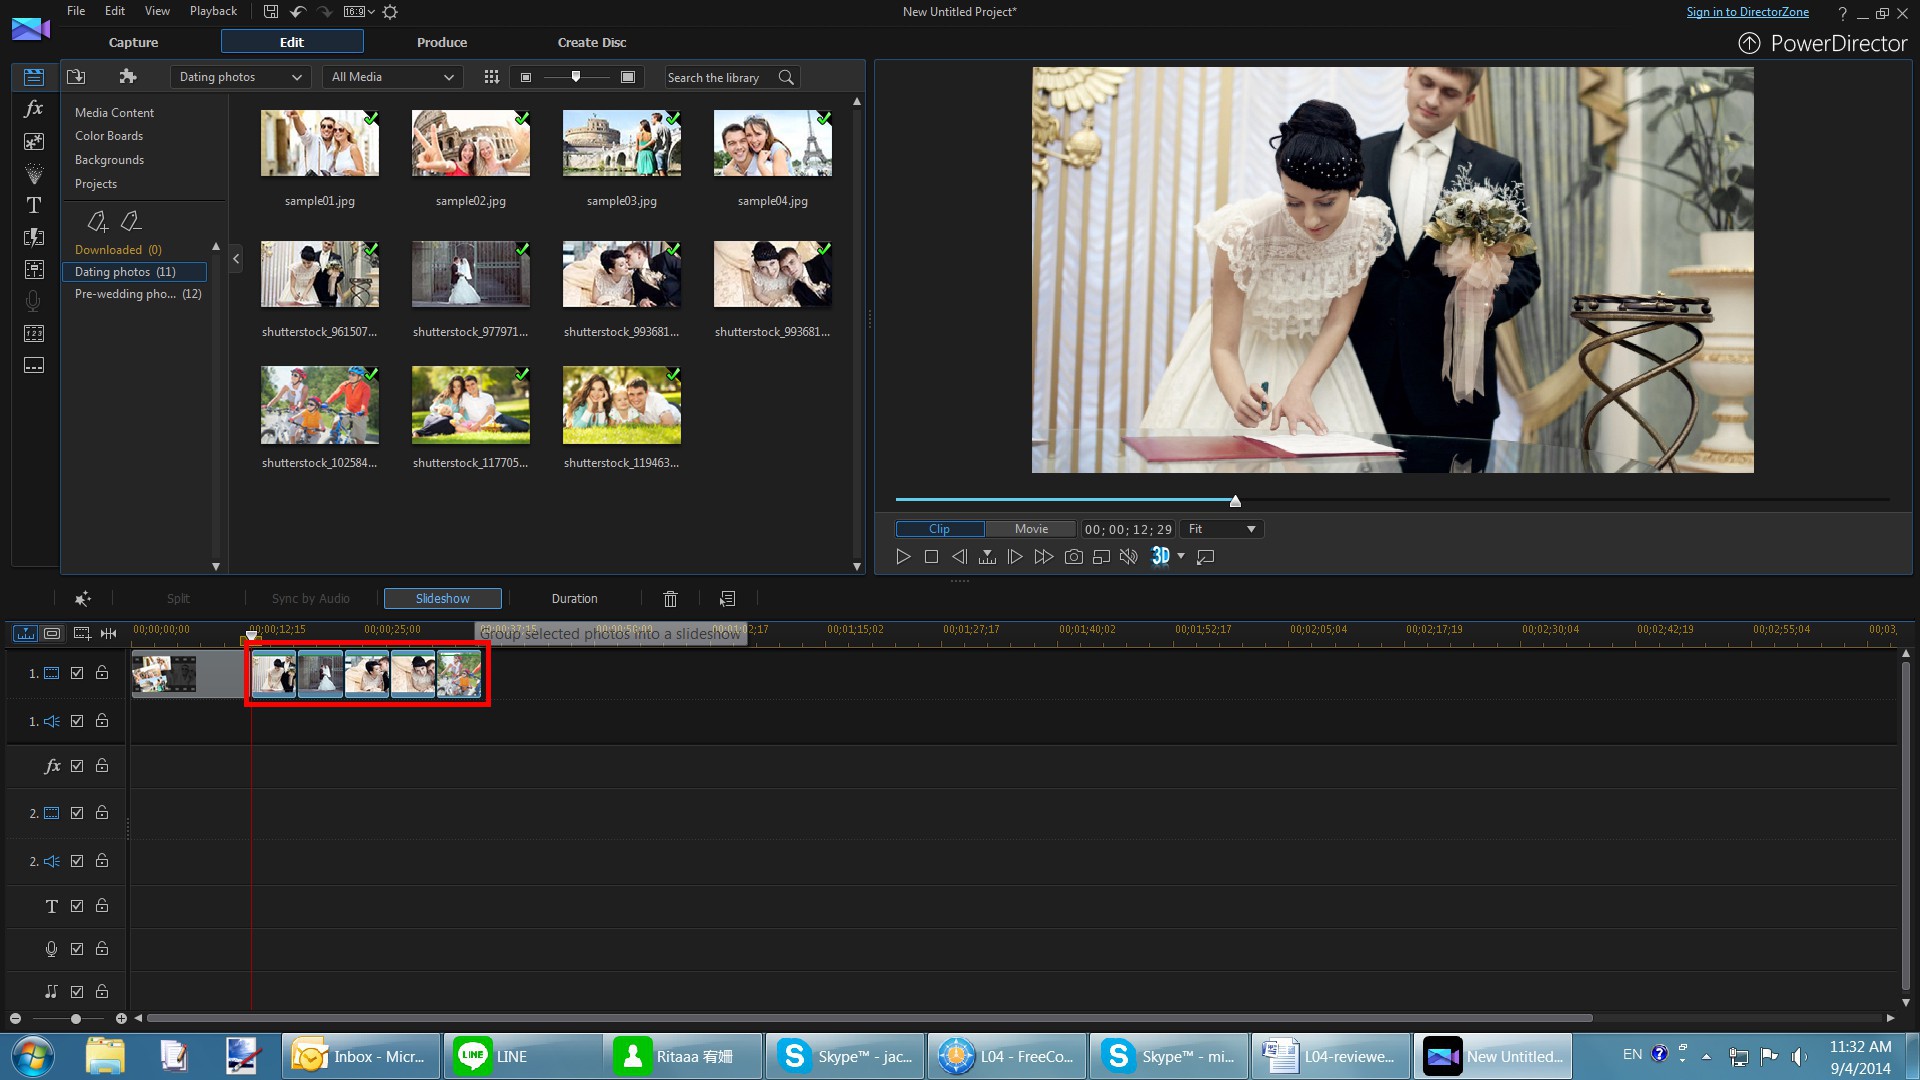1920x1080 pixels.
Task: Take a snapshot of preview frame
Action: pyautogui.click(x=1073, y=557)
